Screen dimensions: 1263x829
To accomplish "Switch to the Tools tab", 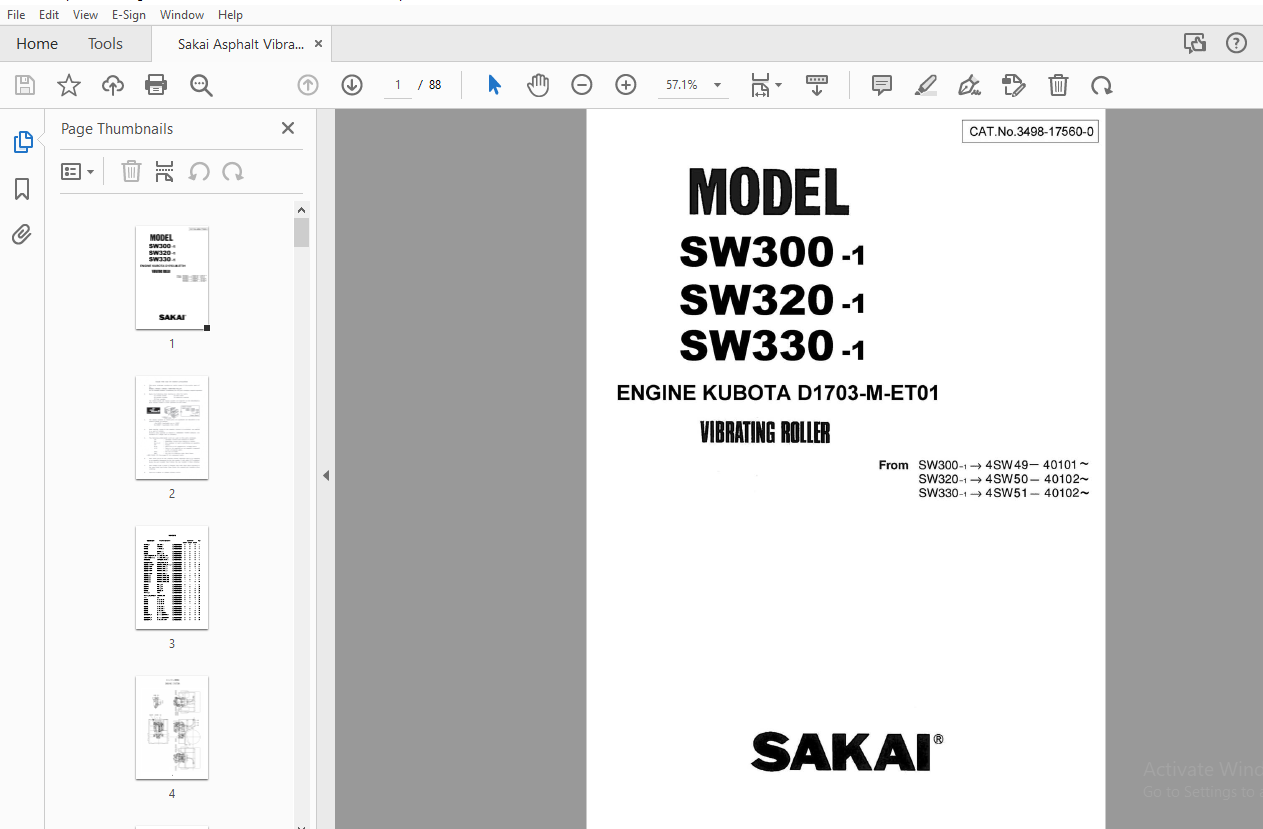I will coord(105,44).
